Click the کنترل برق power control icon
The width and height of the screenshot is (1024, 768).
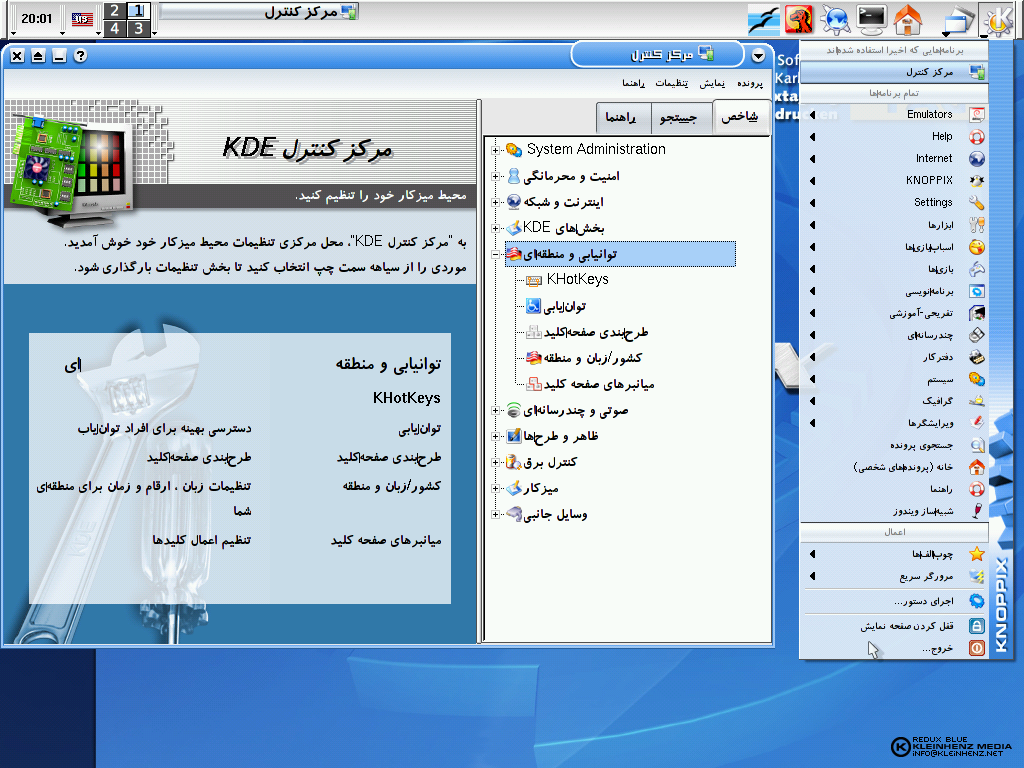(514, 462)
